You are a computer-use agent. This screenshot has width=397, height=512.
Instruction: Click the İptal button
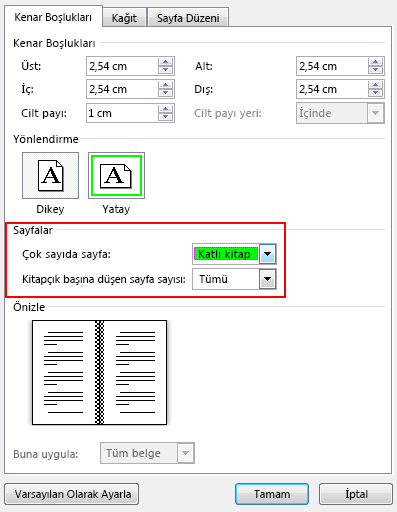[356, 494]
